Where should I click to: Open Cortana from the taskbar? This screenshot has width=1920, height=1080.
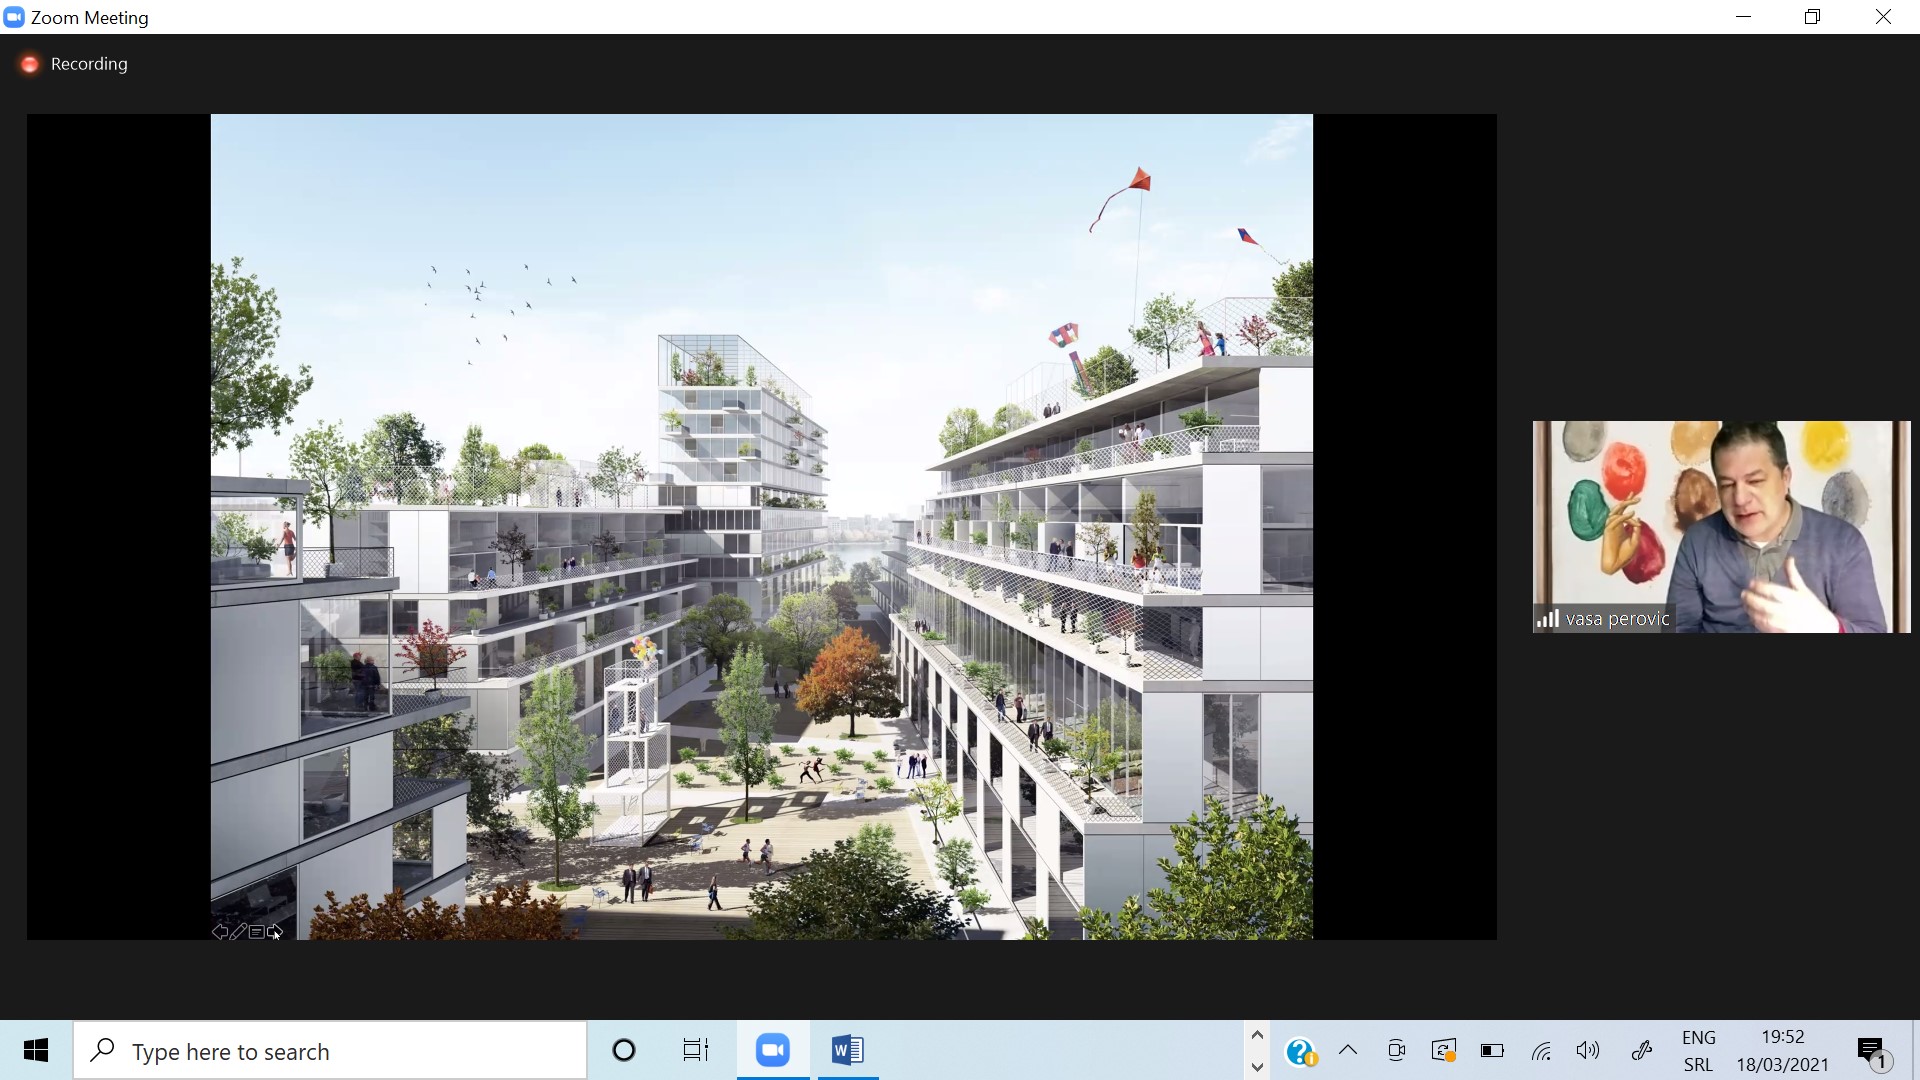[x=624, y=1050]
